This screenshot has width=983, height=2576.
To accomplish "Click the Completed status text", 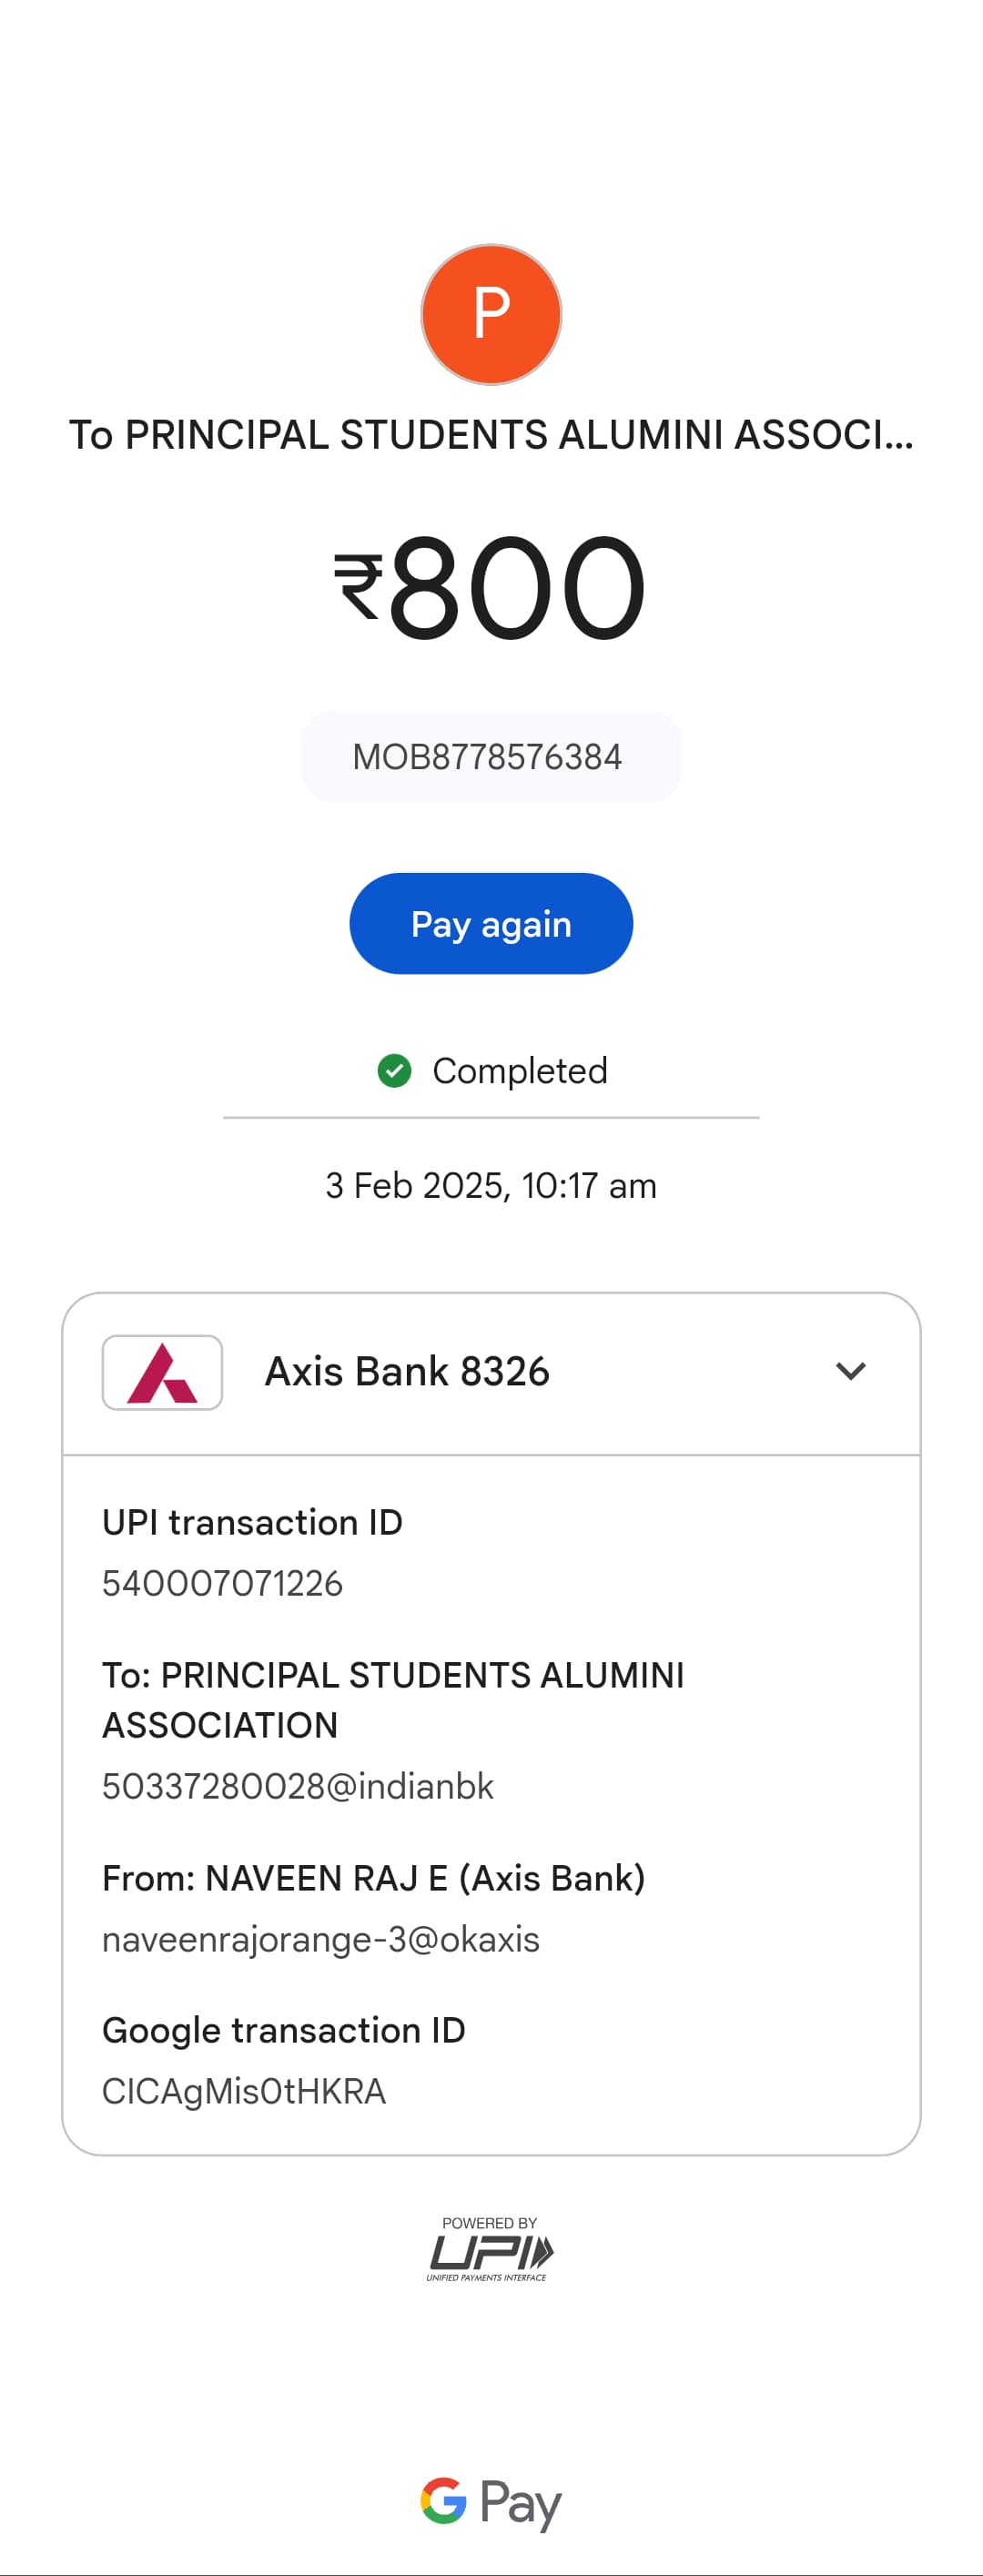I will click(520, 1071).
